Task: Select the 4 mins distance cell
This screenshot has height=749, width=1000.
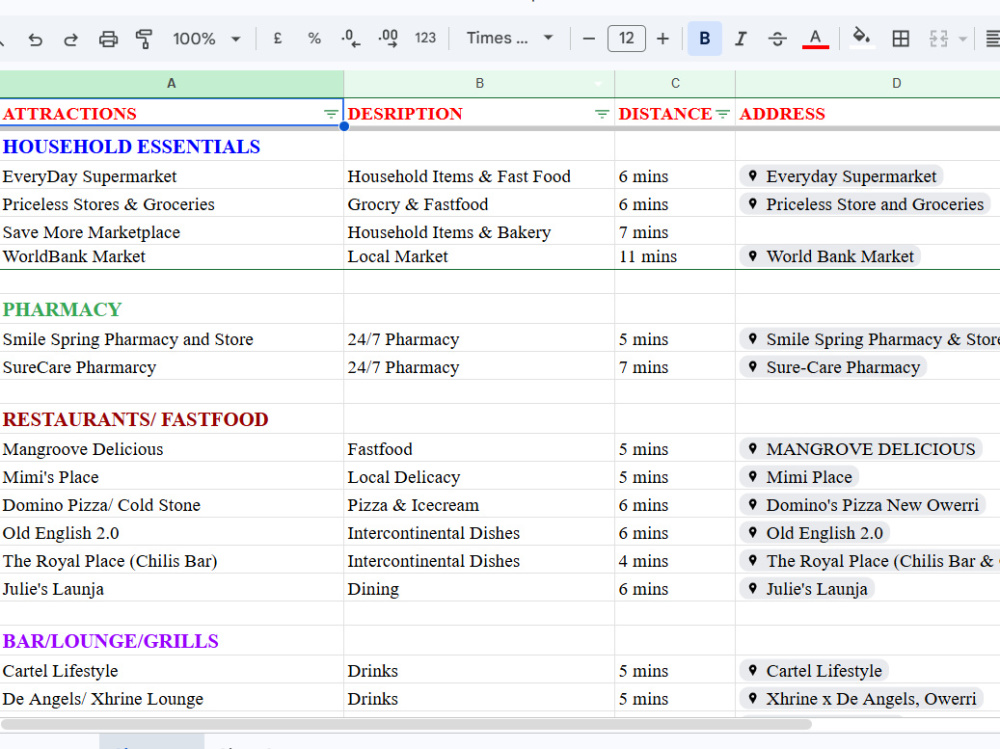Action: coord(675,561)
